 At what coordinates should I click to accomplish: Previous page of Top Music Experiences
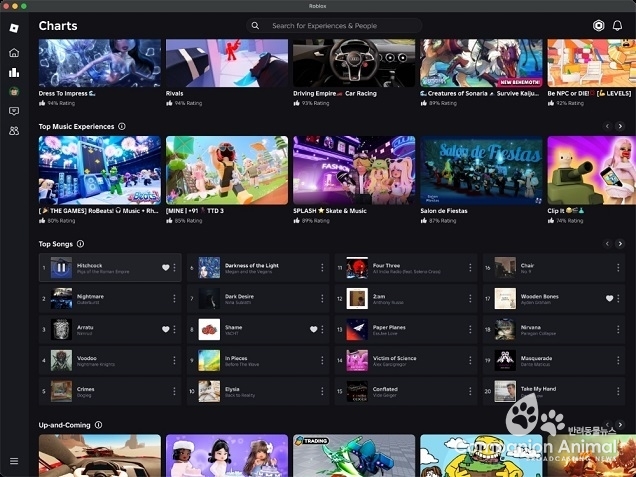[x=607, y=126]
